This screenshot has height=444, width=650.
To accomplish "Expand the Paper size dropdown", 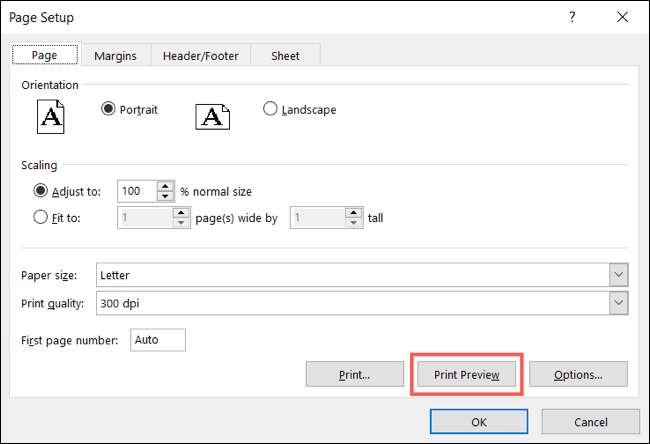I will pos(618,275).
